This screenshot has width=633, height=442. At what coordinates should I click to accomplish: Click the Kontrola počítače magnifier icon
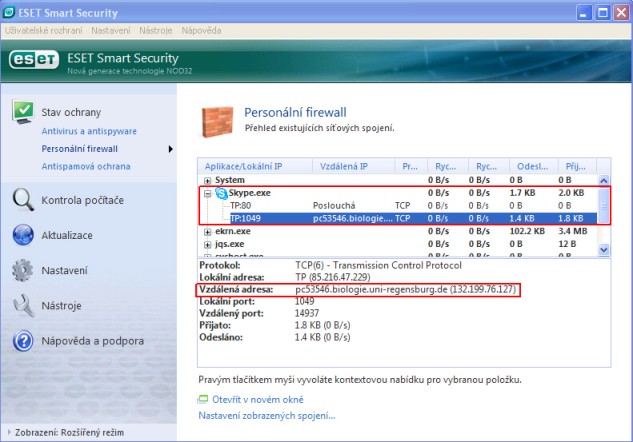[x=23, y=200]
